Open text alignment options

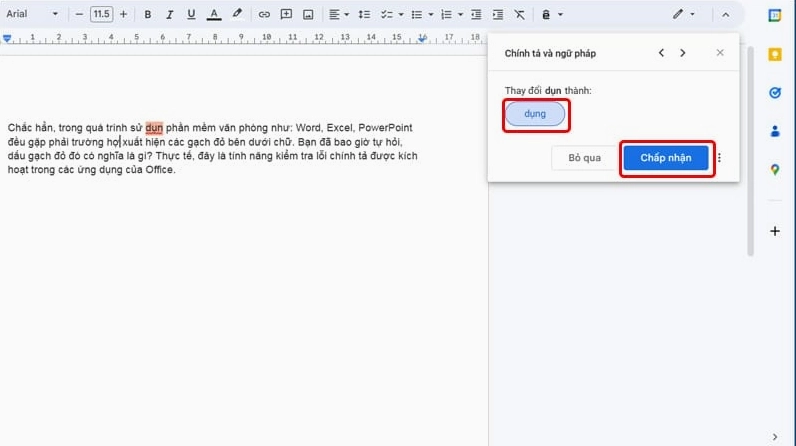coord(339,15)
